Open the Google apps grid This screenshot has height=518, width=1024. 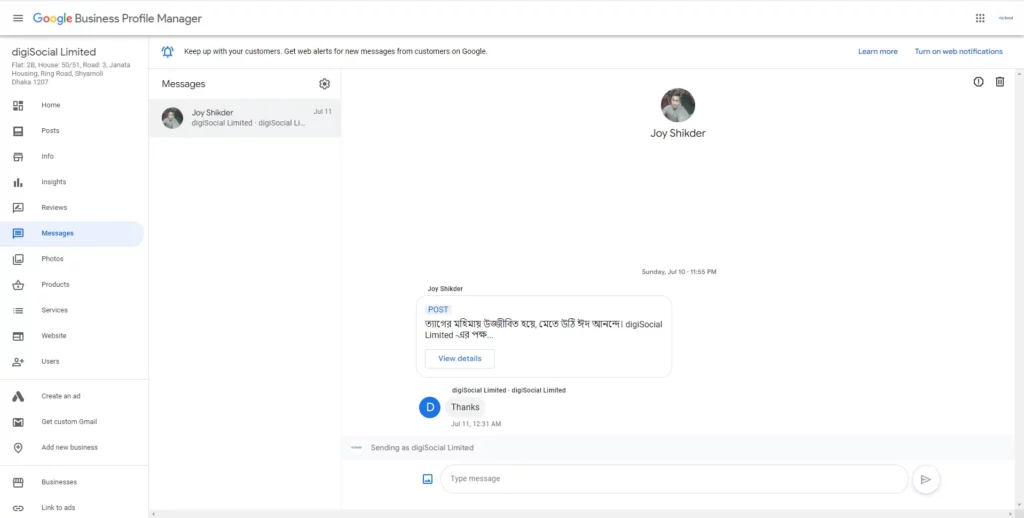pos(980,18)
